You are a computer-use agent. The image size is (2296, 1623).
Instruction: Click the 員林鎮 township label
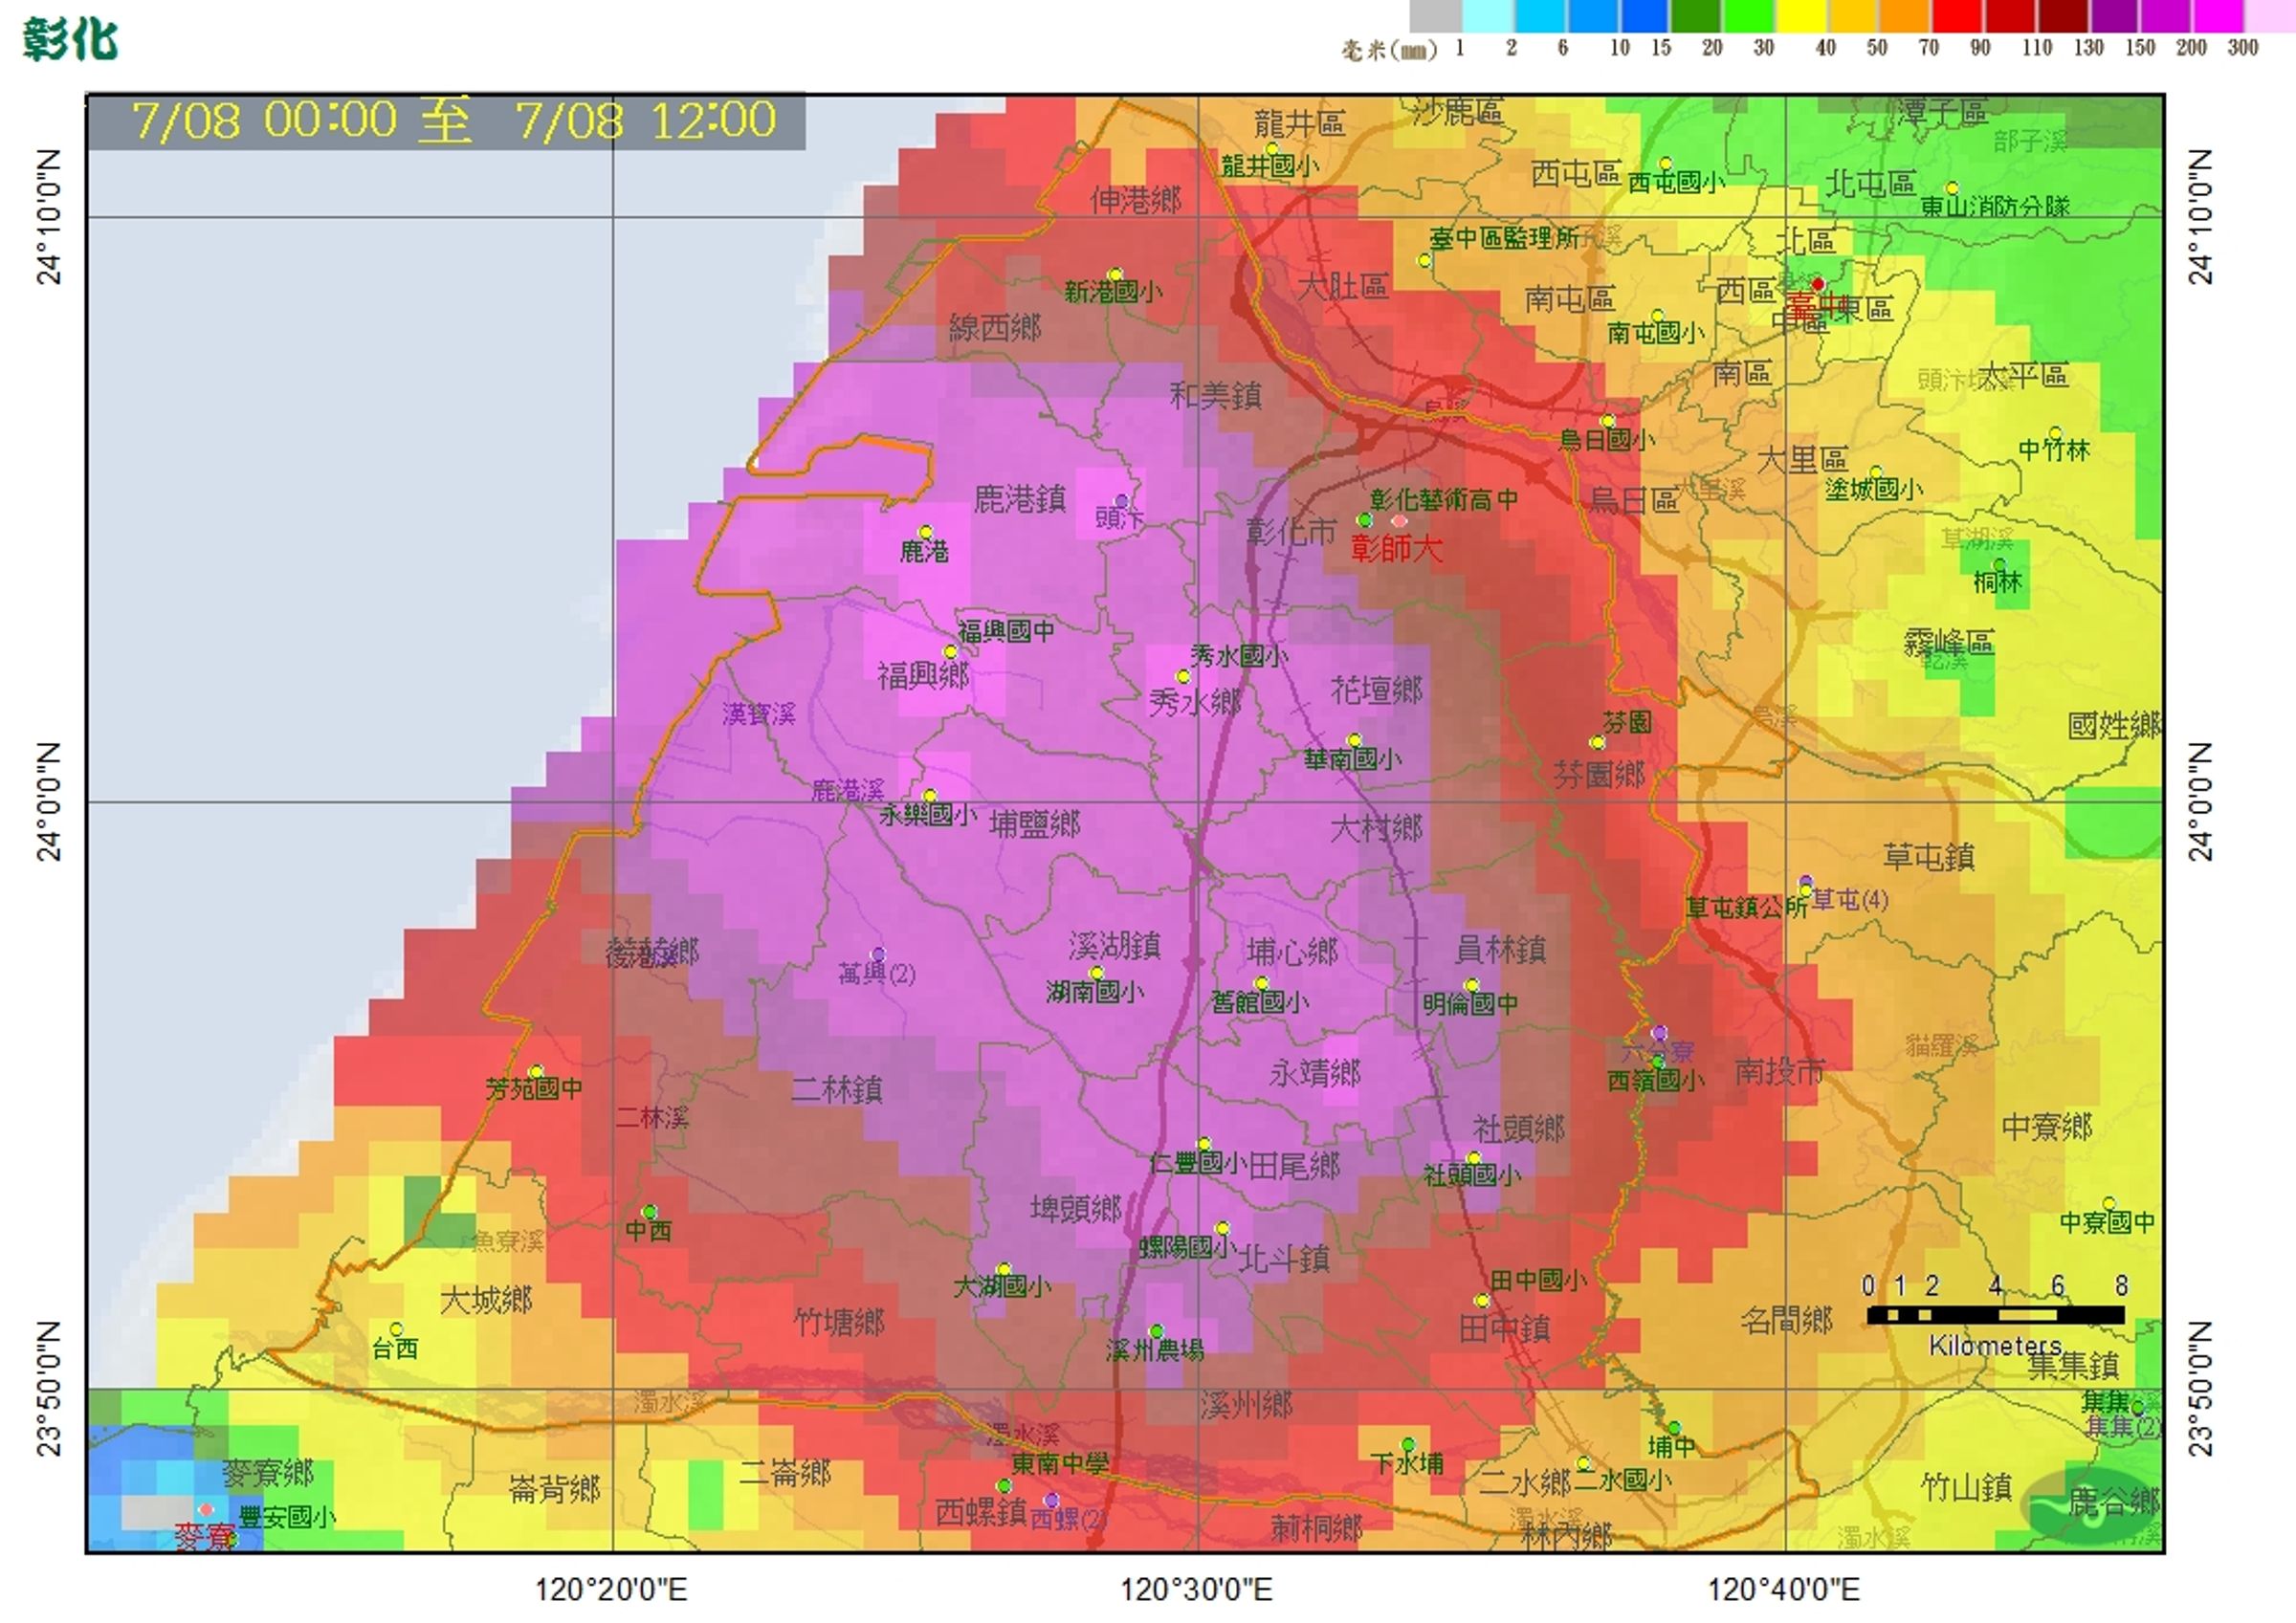(x=1500, y=948)
